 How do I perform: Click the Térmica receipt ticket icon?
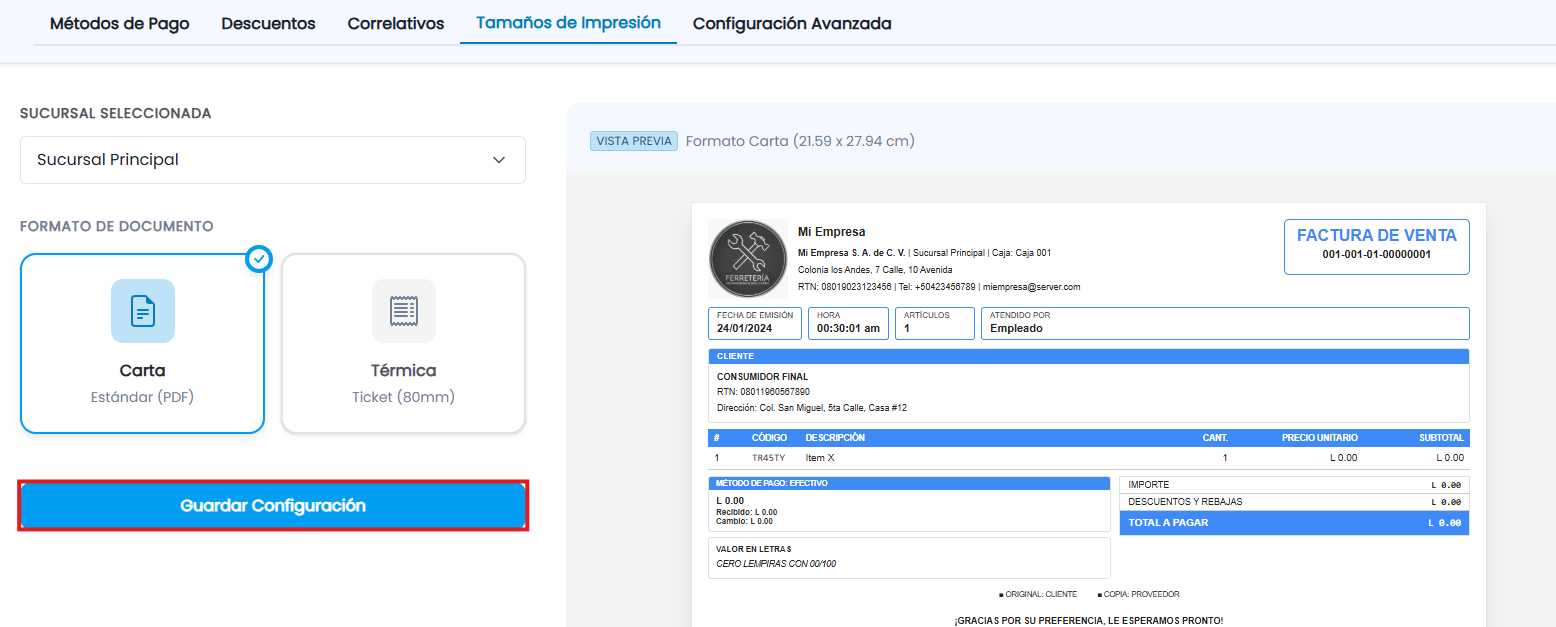tap(404, 311)
